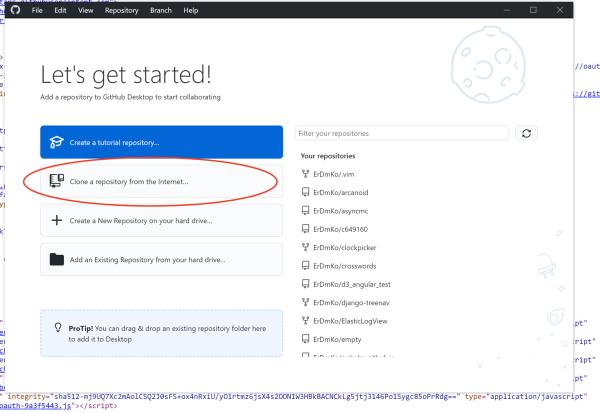600x412 pixels.
Task: Click the folder icon for existing repository
Action: 57,259
